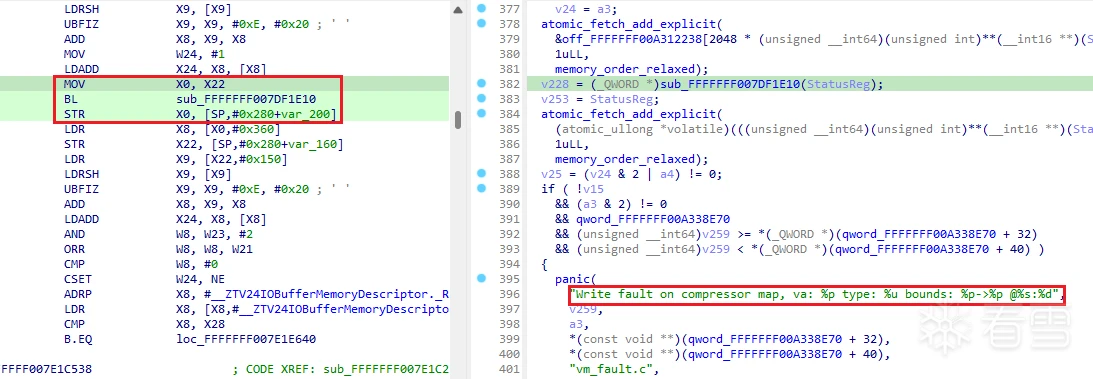1093x379 pixels.
Task: Toggle breakpoint dot on pseudocode line 389
Action: [481, 189]
